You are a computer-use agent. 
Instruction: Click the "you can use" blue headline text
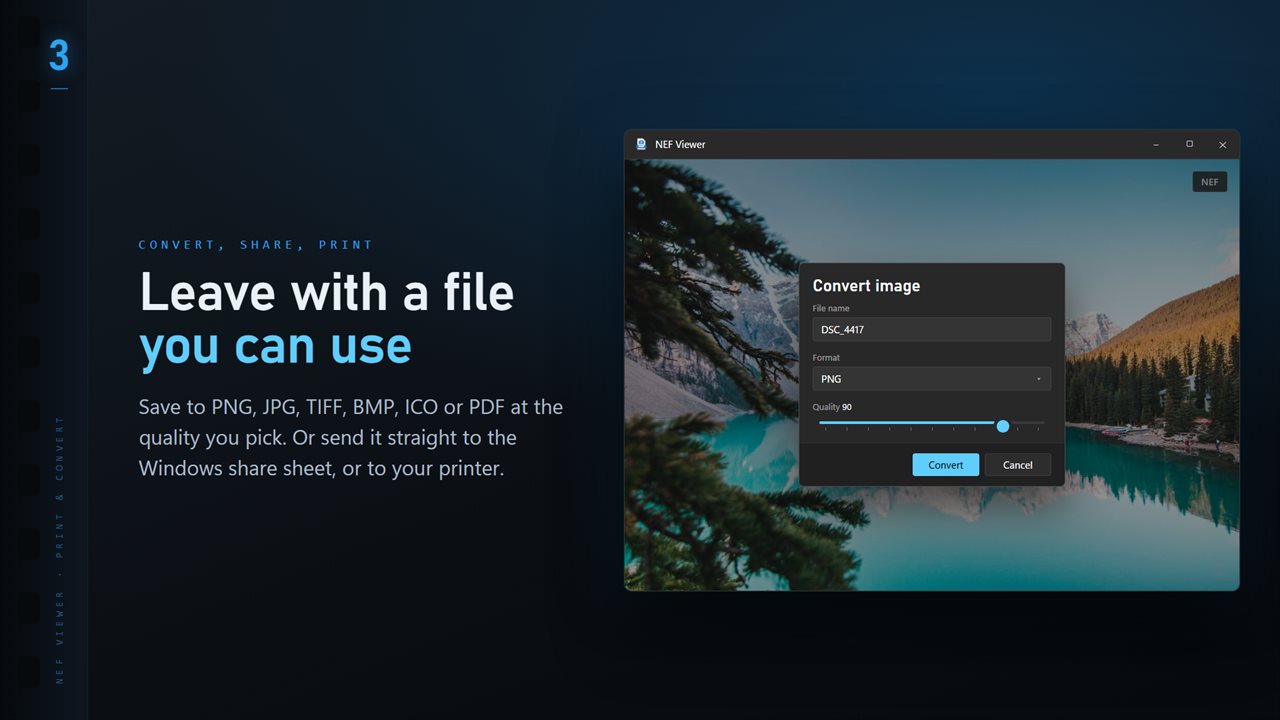275,345
